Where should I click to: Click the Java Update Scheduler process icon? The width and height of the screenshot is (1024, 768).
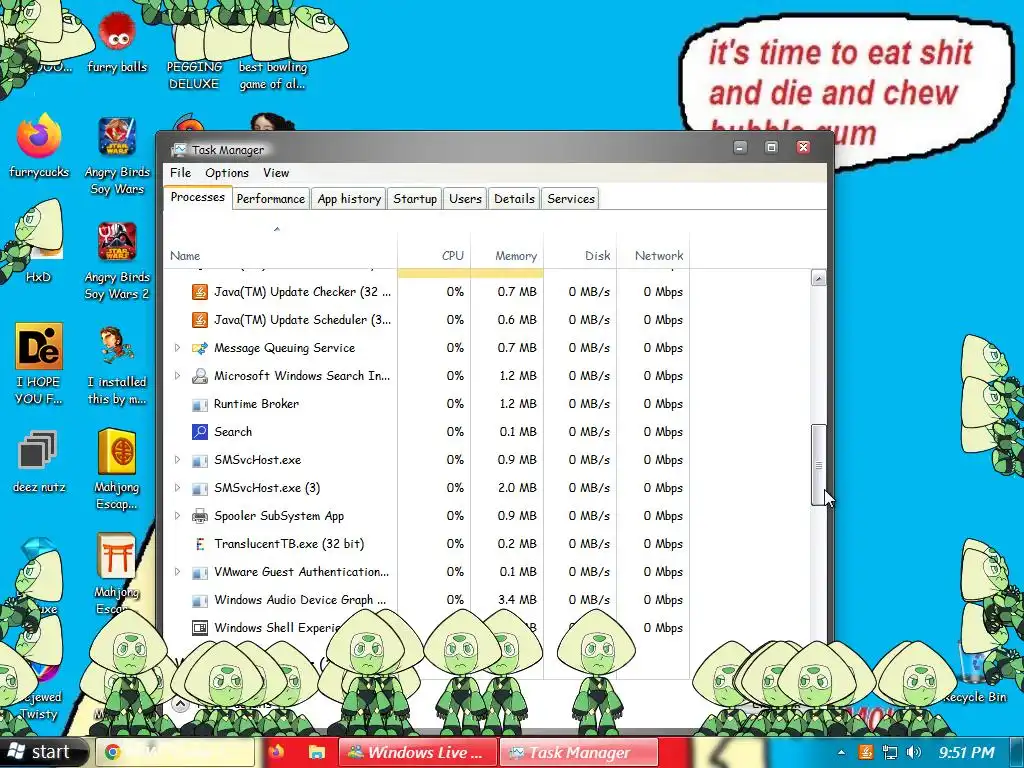[199, 319]
